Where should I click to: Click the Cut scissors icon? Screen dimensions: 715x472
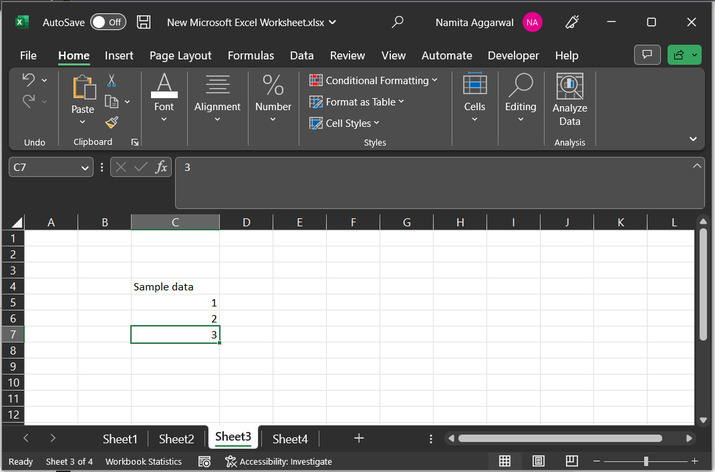click(x=112, y=80)
